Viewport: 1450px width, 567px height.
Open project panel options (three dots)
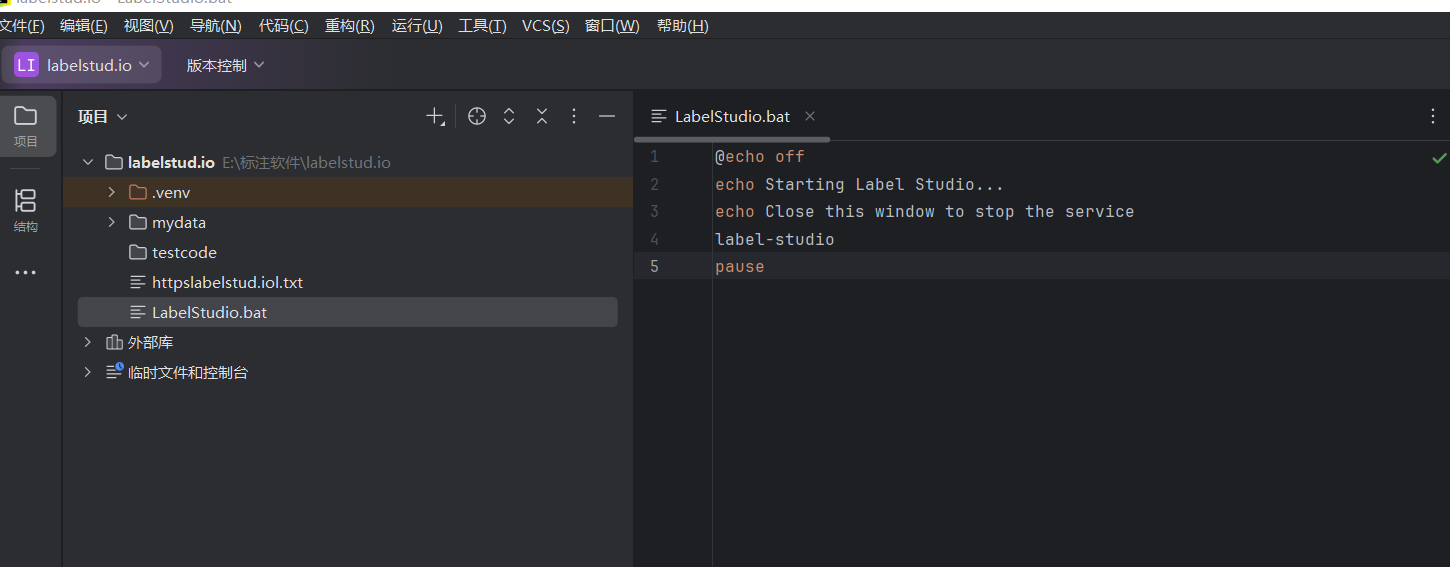pyautogui.click(x=574, y=117)
